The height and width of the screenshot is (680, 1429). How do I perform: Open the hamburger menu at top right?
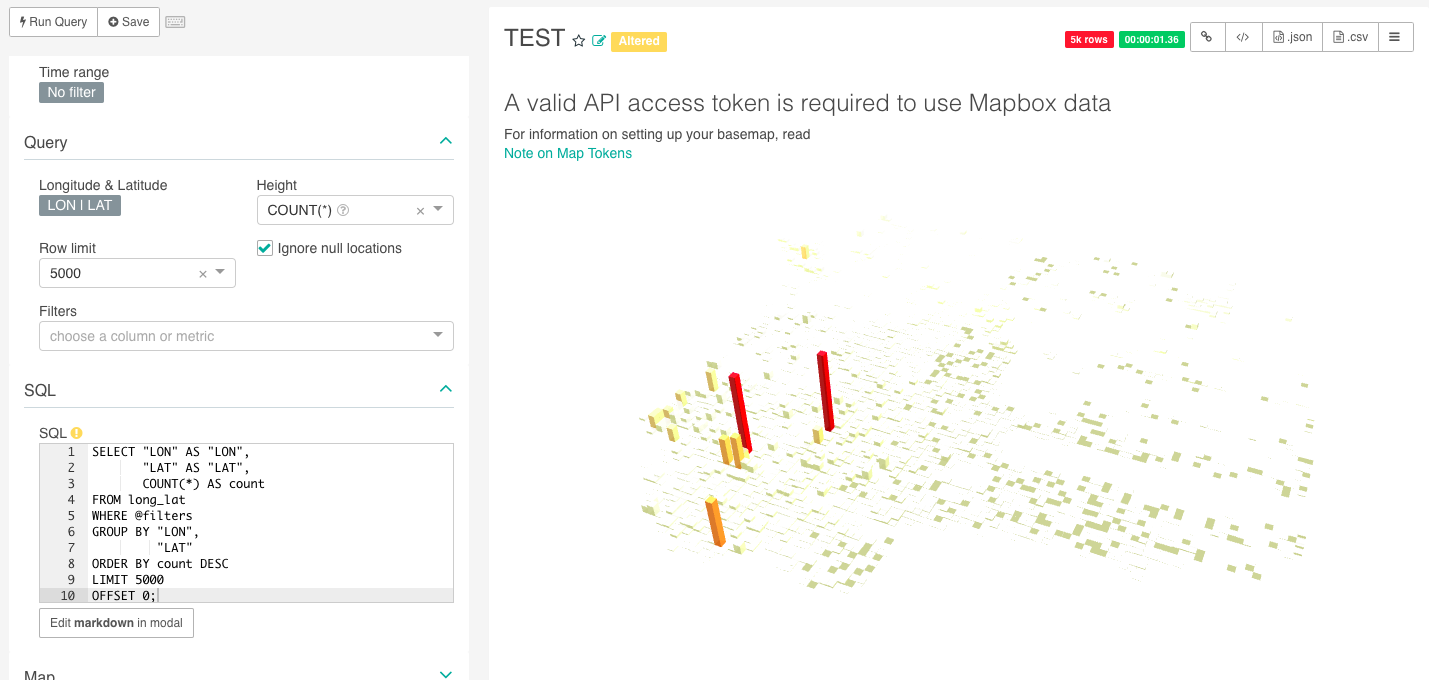tap(1395, 37)
